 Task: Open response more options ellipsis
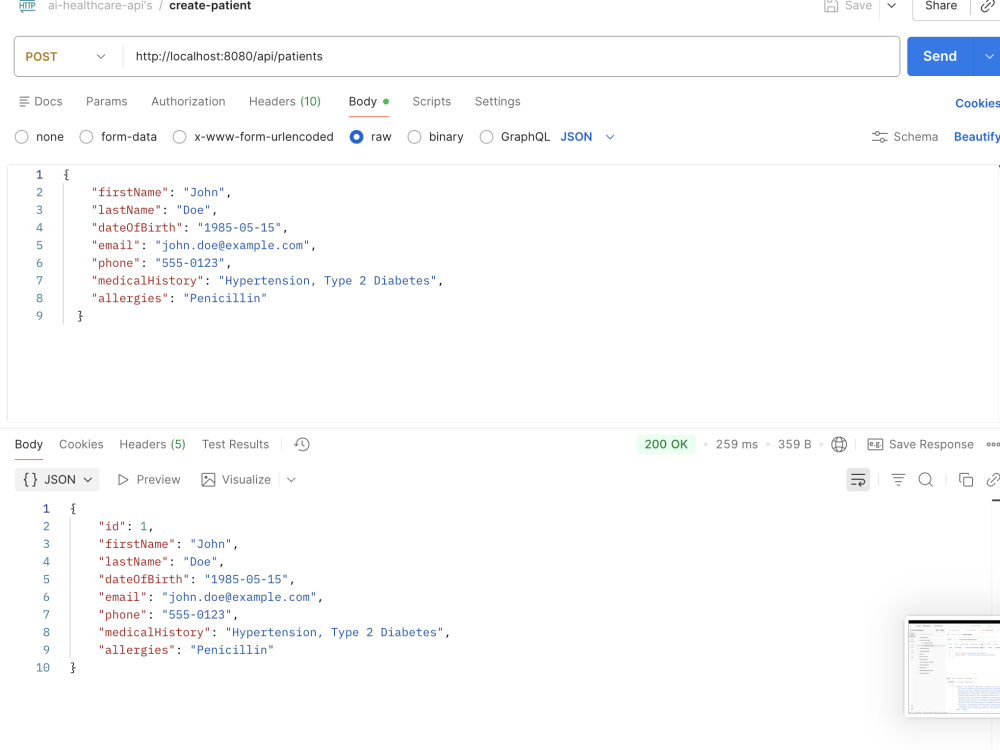point(992,445)
